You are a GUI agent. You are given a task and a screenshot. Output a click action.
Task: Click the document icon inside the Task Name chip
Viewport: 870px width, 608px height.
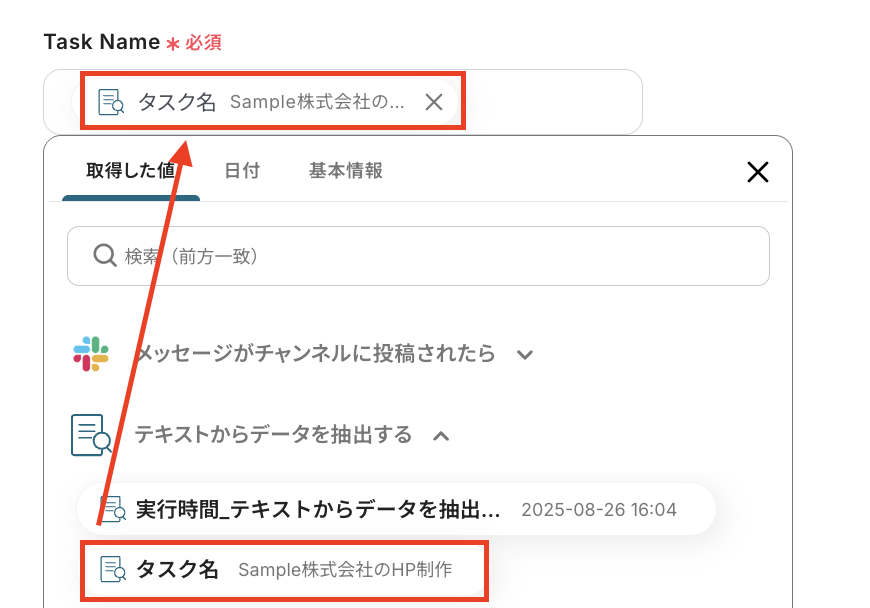[111, 102]
